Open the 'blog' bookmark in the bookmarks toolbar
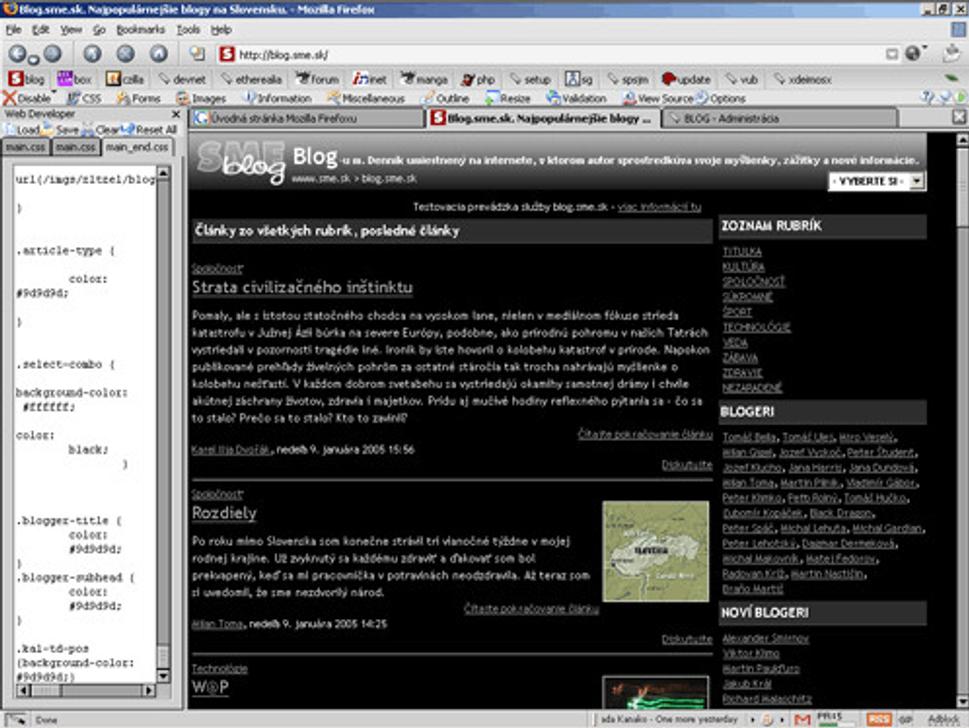Screen dimensions: 969x728 pyautogui.click(x=27, y=79)
